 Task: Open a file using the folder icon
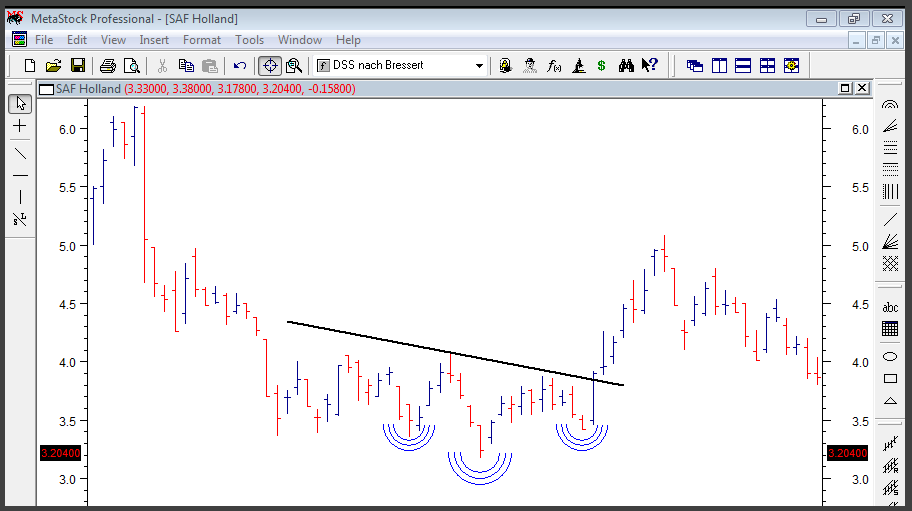click(x=54, y=66)
